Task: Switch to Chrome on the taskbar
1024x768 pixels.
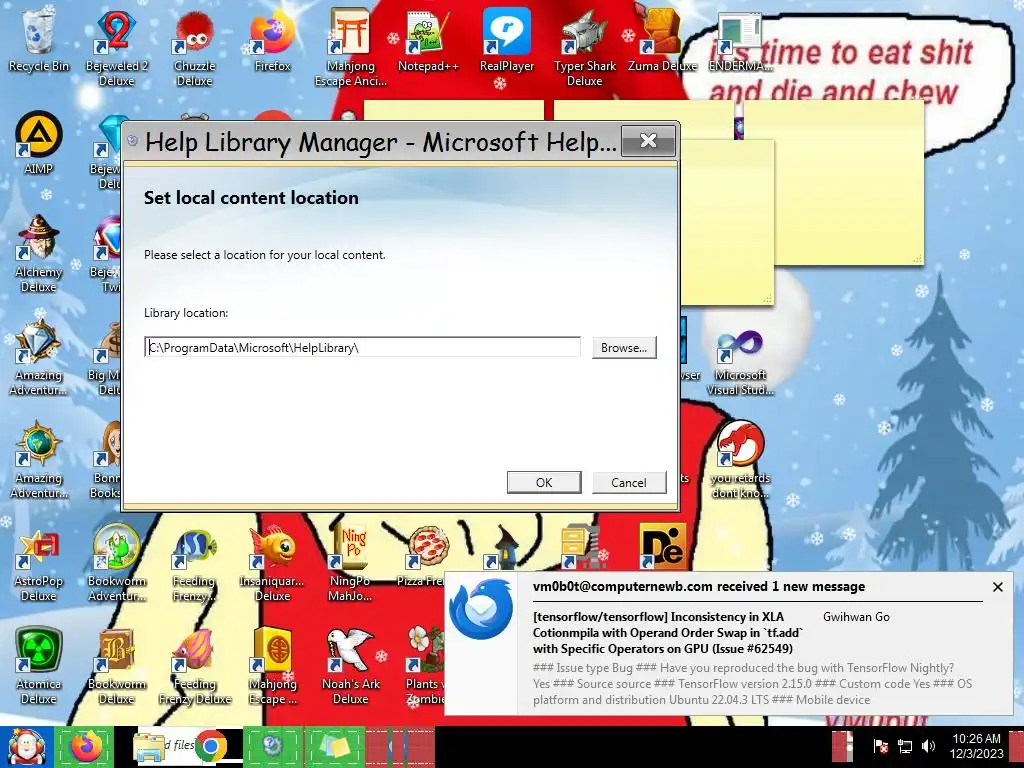Action: [210, 746]
